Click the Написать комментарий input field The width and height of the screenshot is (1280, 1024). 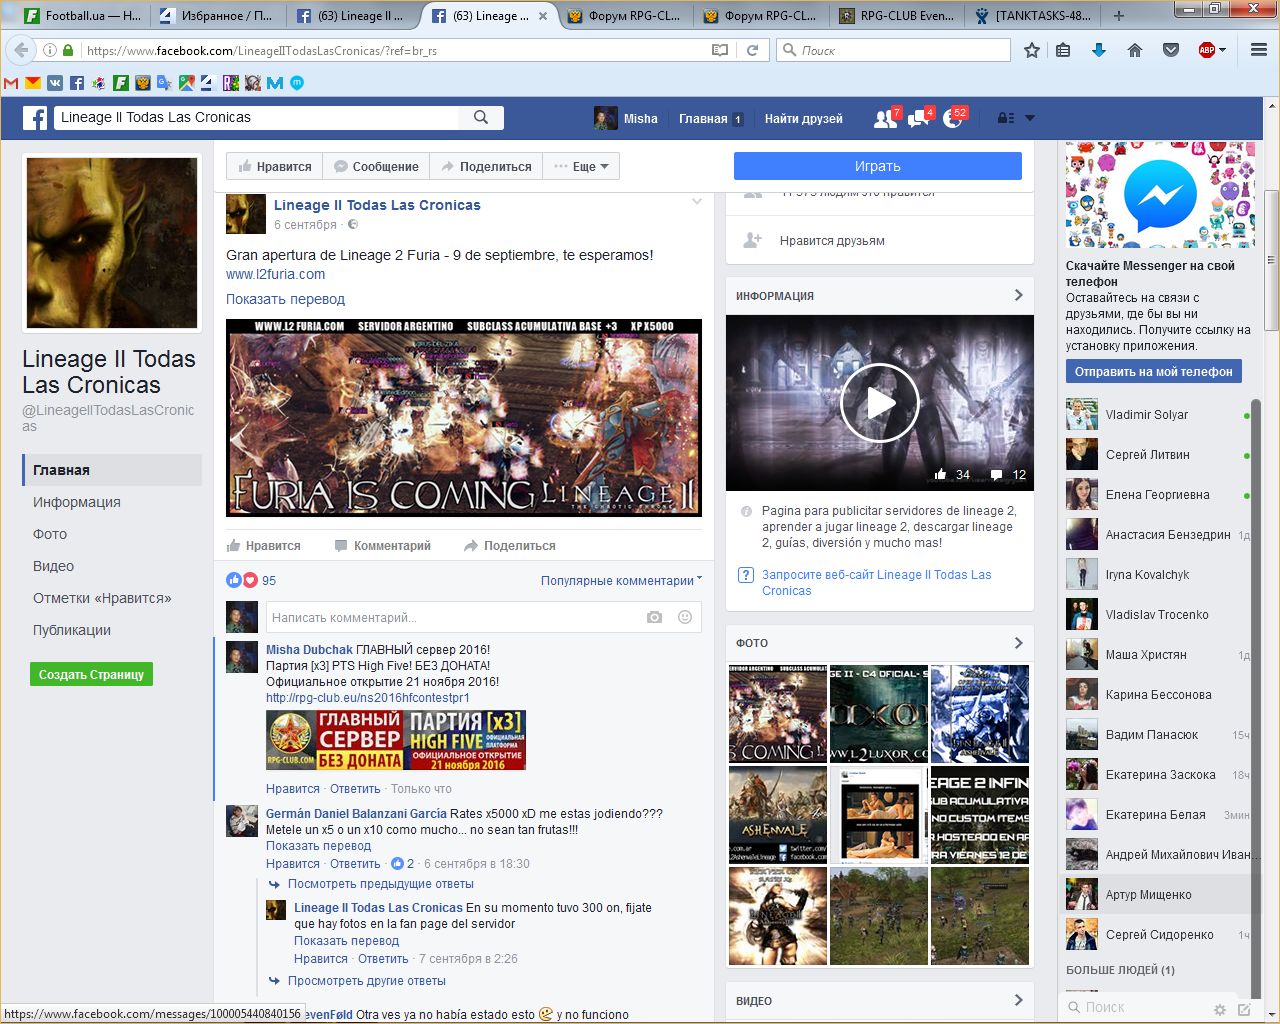click(450, 617)
